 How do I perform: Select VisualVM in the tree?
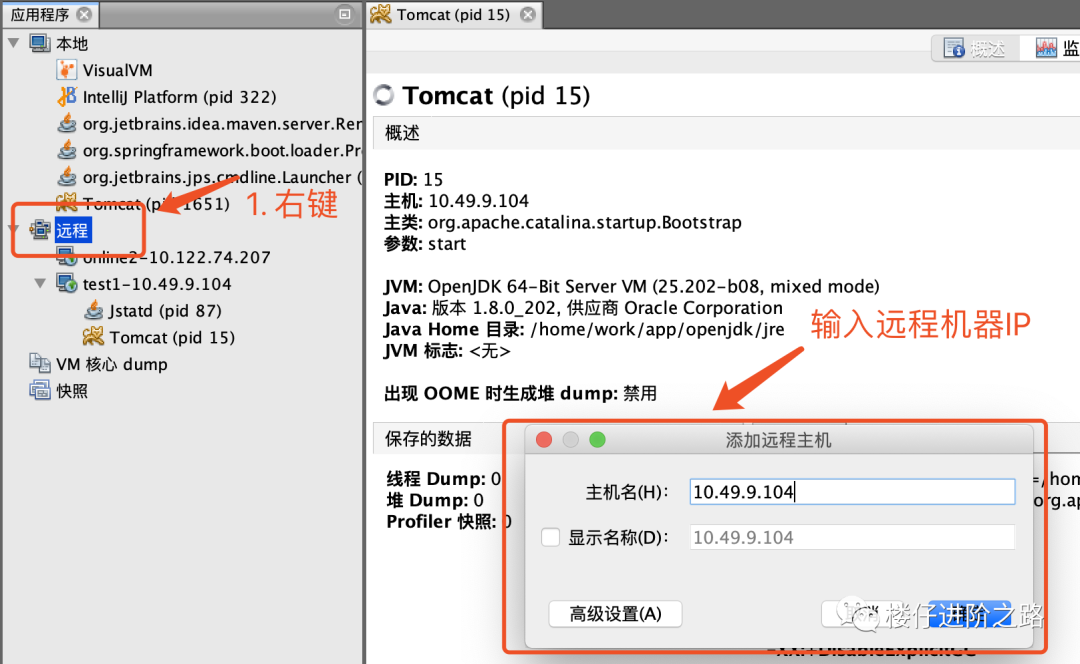[x=117, y=70]
